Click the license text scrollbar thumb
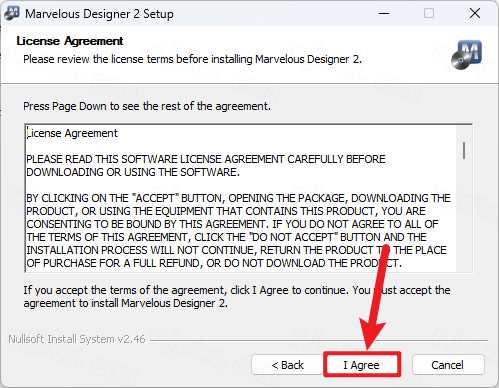 click(x=464, y=150)
